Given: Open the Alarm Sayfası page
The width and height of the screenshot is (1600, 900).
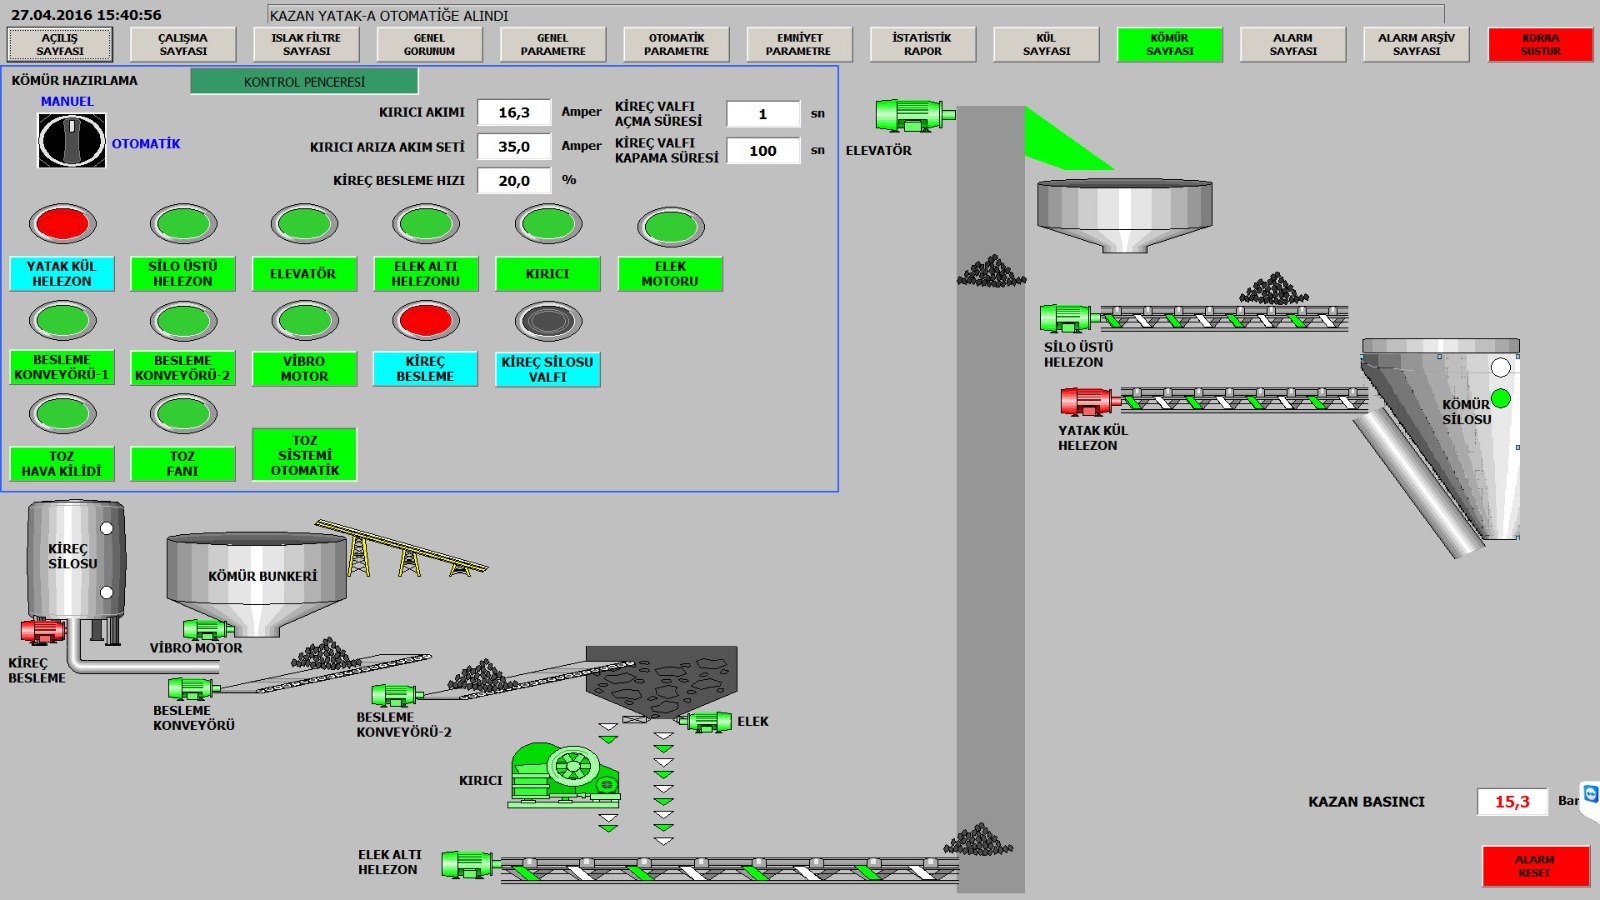Looking at the screenshot, I should 1292,44.
